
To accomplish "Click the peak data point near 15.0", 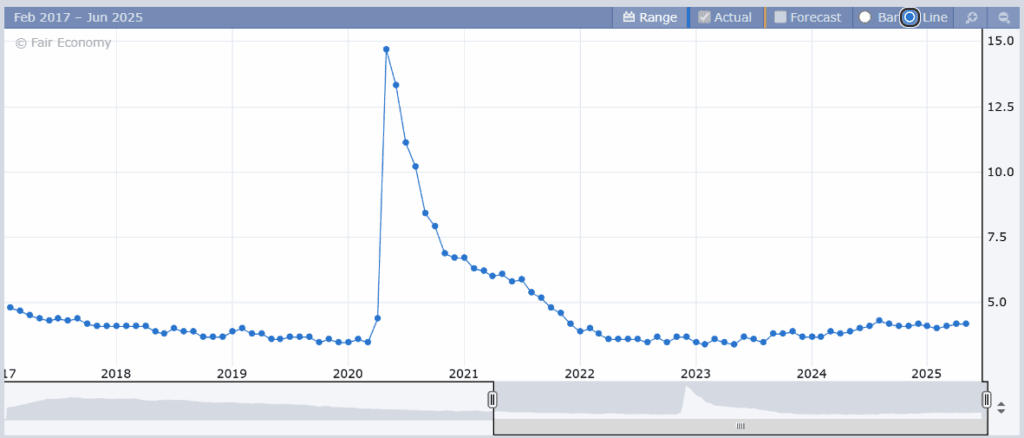I will pos(386,49).
